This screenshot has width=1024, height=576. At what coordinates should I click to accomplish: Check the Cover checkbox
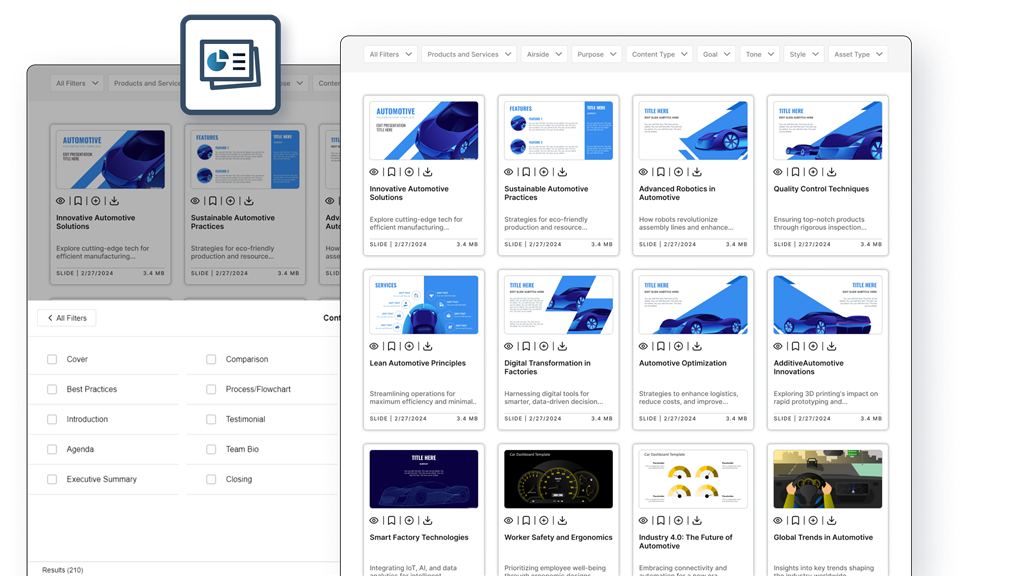pyautogui.click(x=52, y=359)
